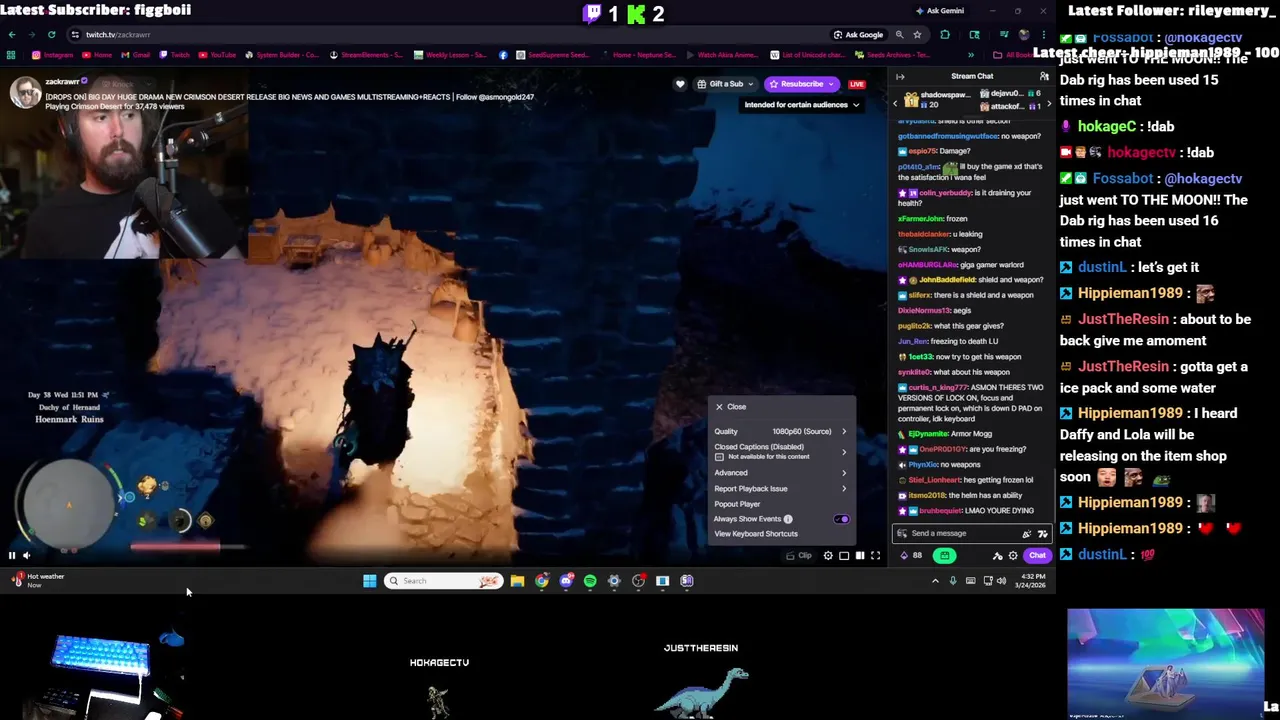Open the chat community users icon
Image resolution: width=1280 pixels, height=720 pixels.
(1044, 76)
